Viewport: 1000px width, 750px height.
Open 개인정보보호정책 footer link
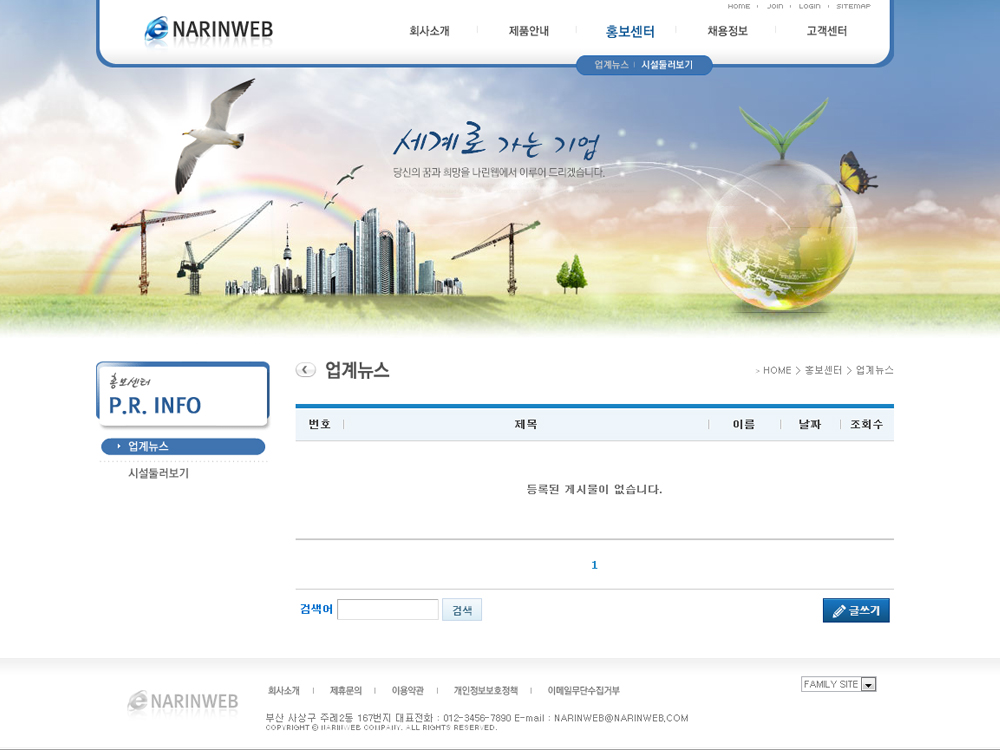pyautogui.click(x=485, y=690)
